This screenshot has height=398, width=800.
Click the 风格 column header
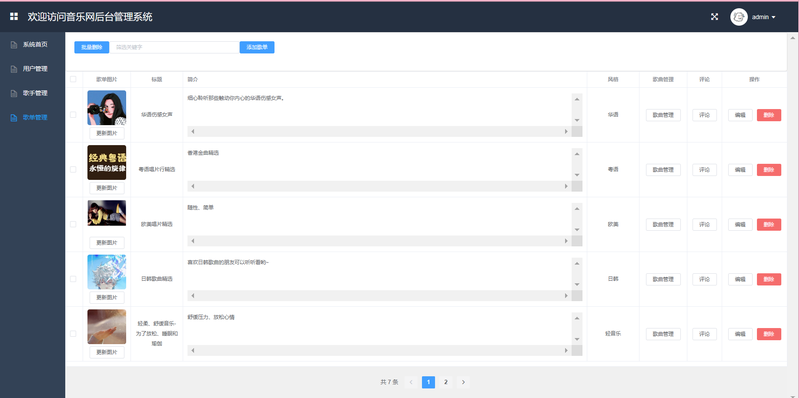[613, 80]
